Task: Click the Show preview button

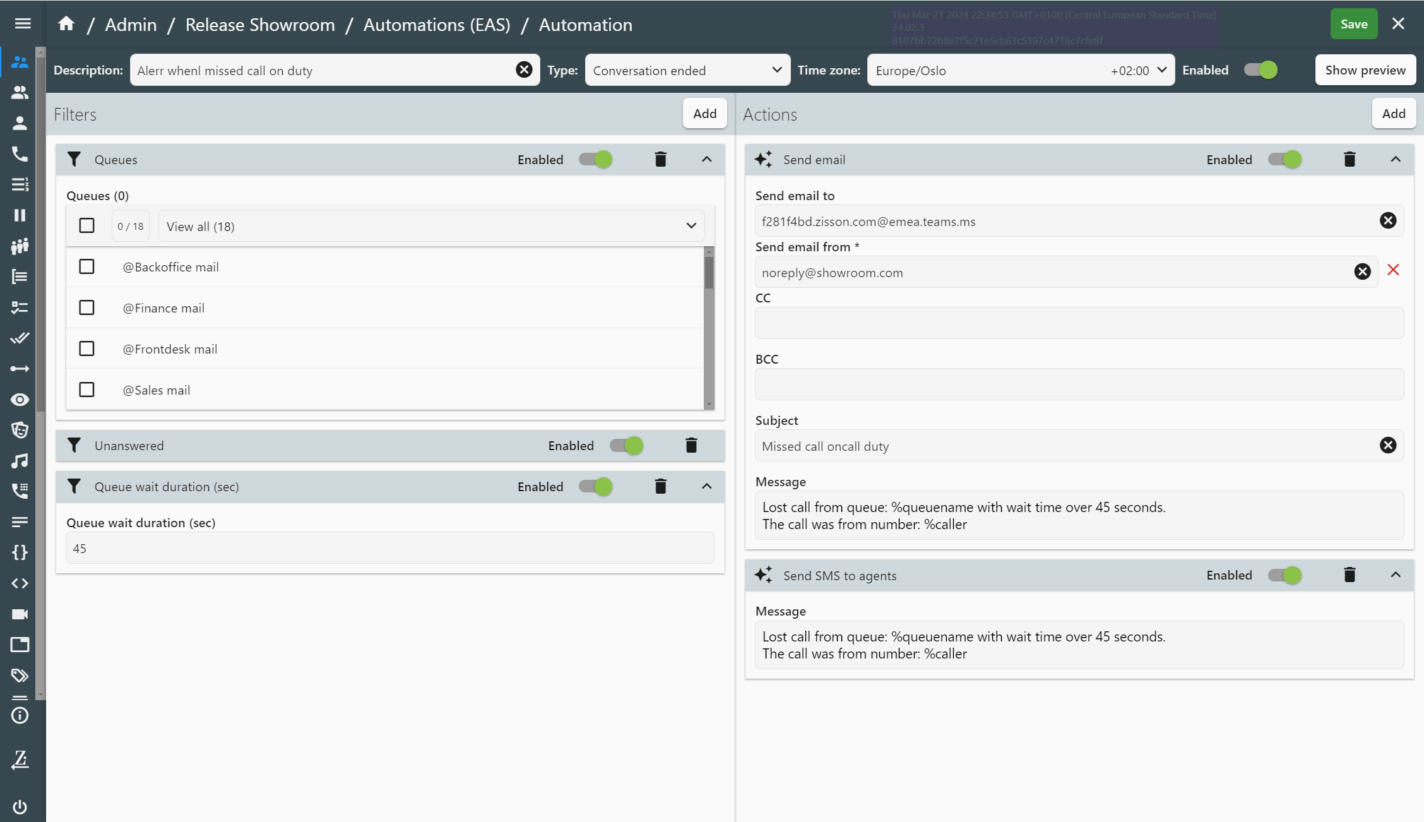Action: (1365, 70)
